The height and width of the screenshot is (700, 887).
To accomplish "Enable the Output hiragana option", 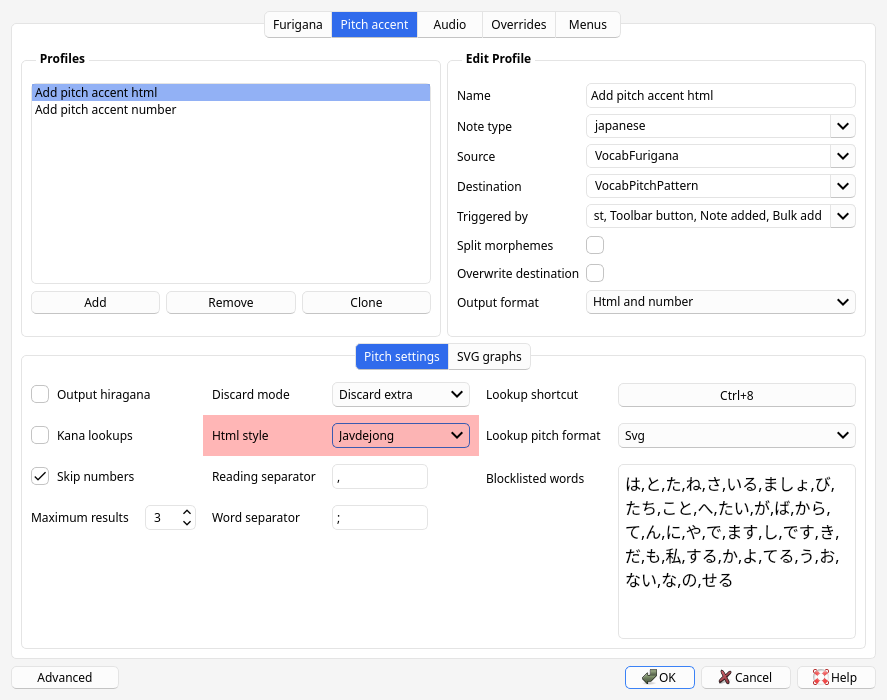I will coord(40,394).
